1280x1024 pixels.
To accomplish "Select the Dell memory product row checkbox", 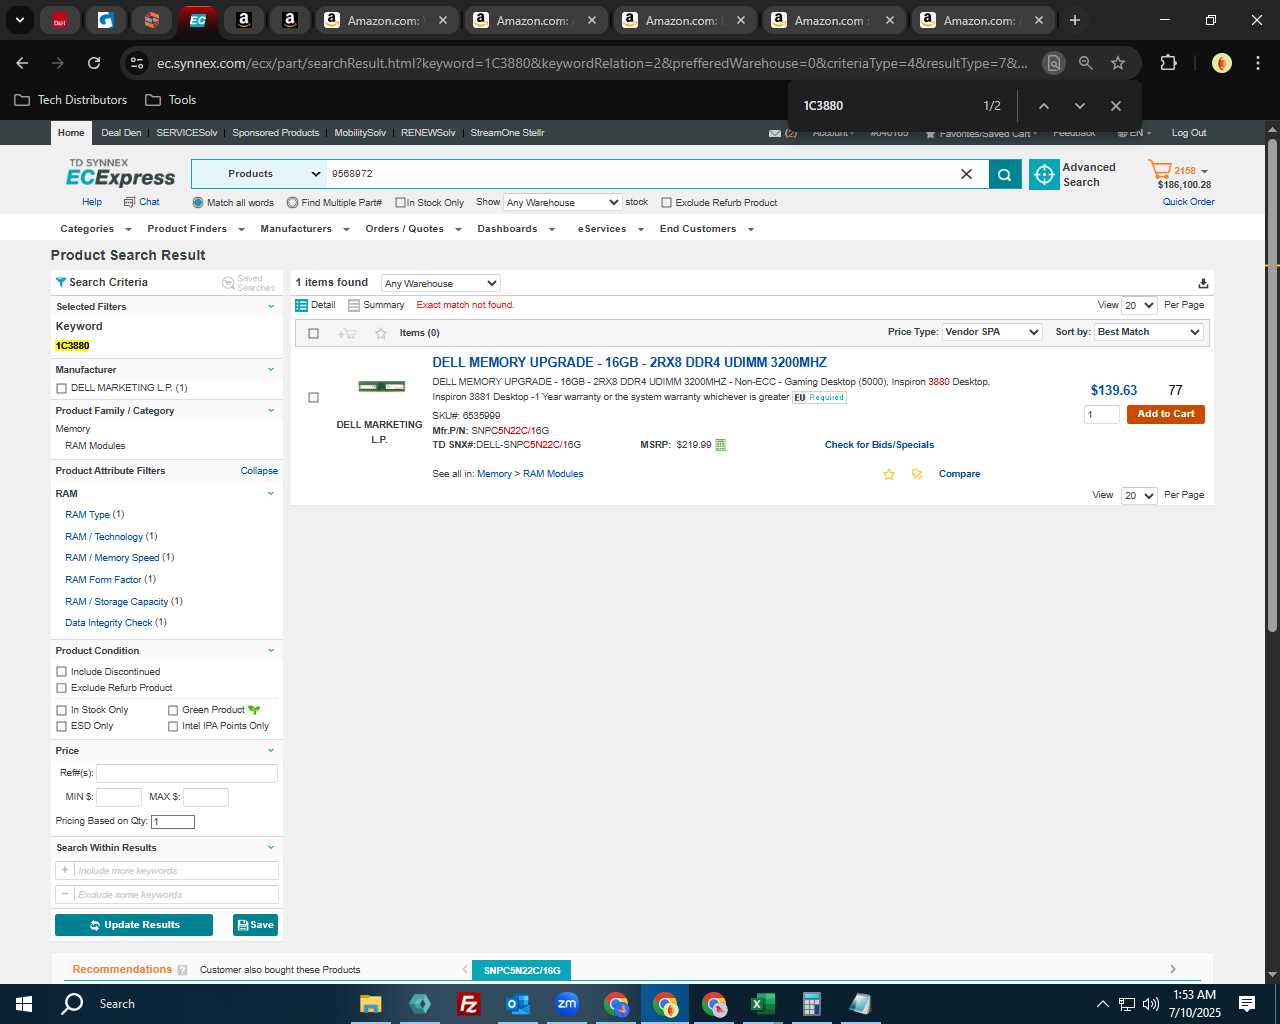I will point(313,398).
